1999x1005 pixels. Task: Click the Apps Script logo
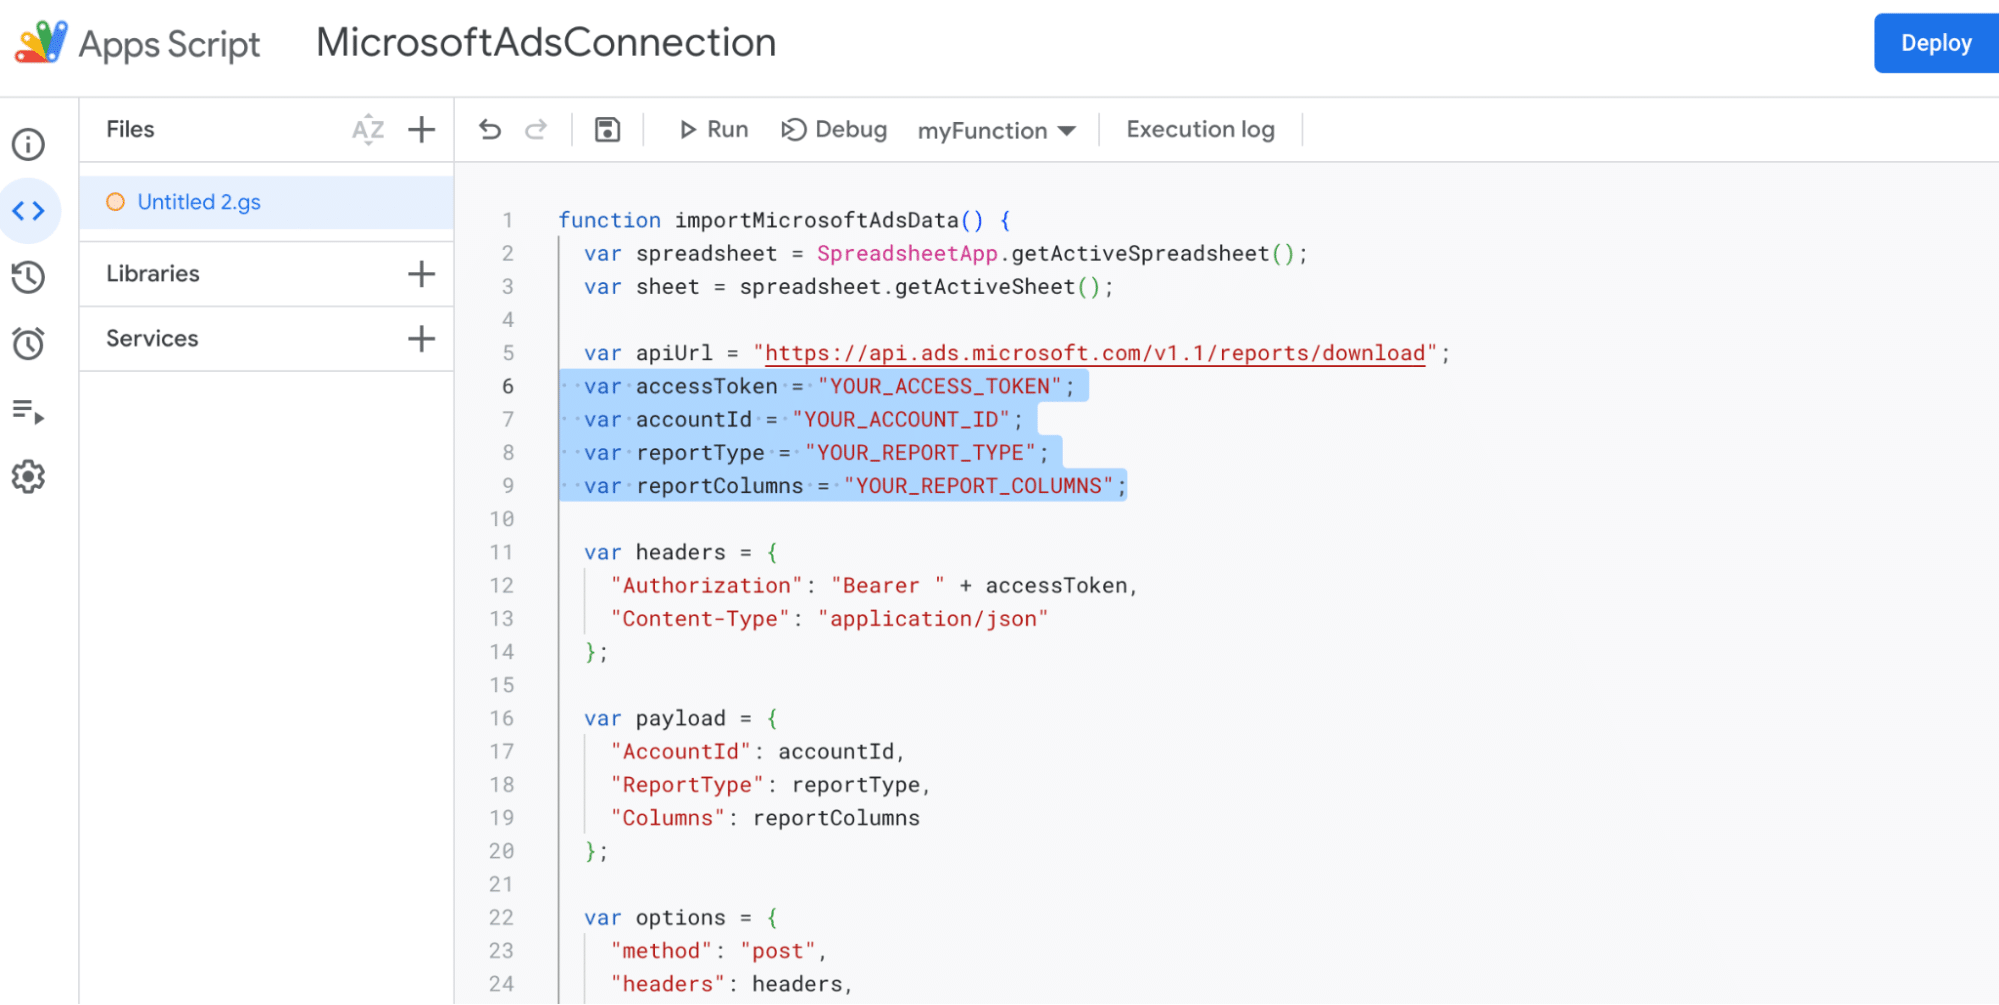(x=41, y=42)
